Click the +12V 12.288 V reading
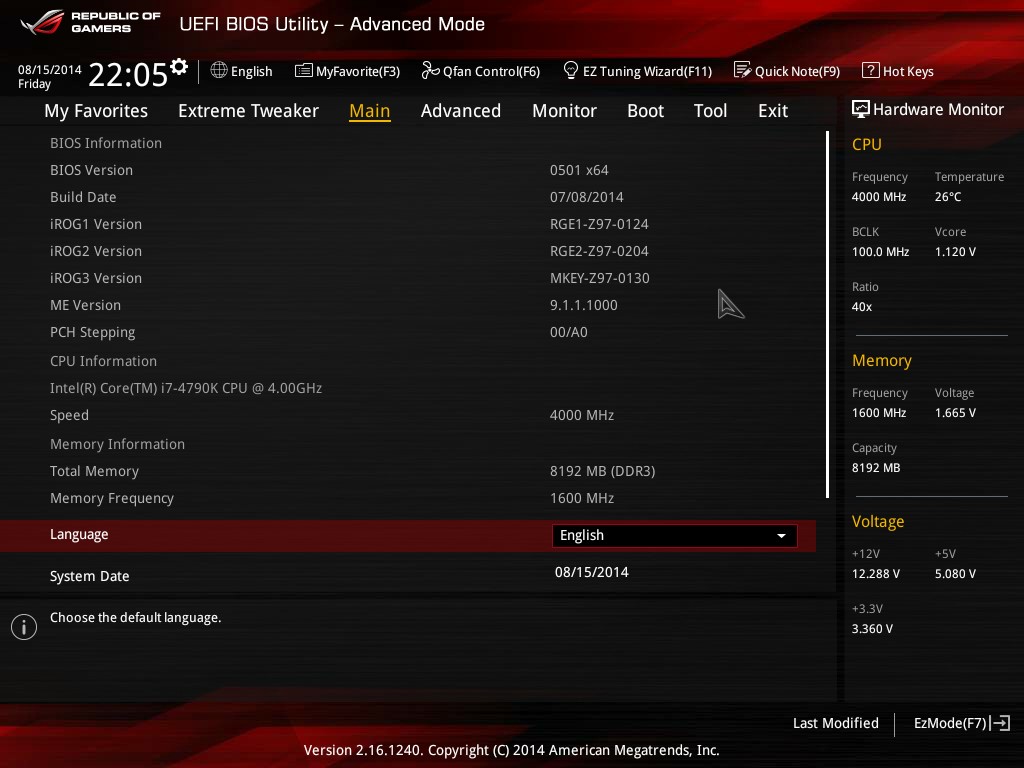 875,573
